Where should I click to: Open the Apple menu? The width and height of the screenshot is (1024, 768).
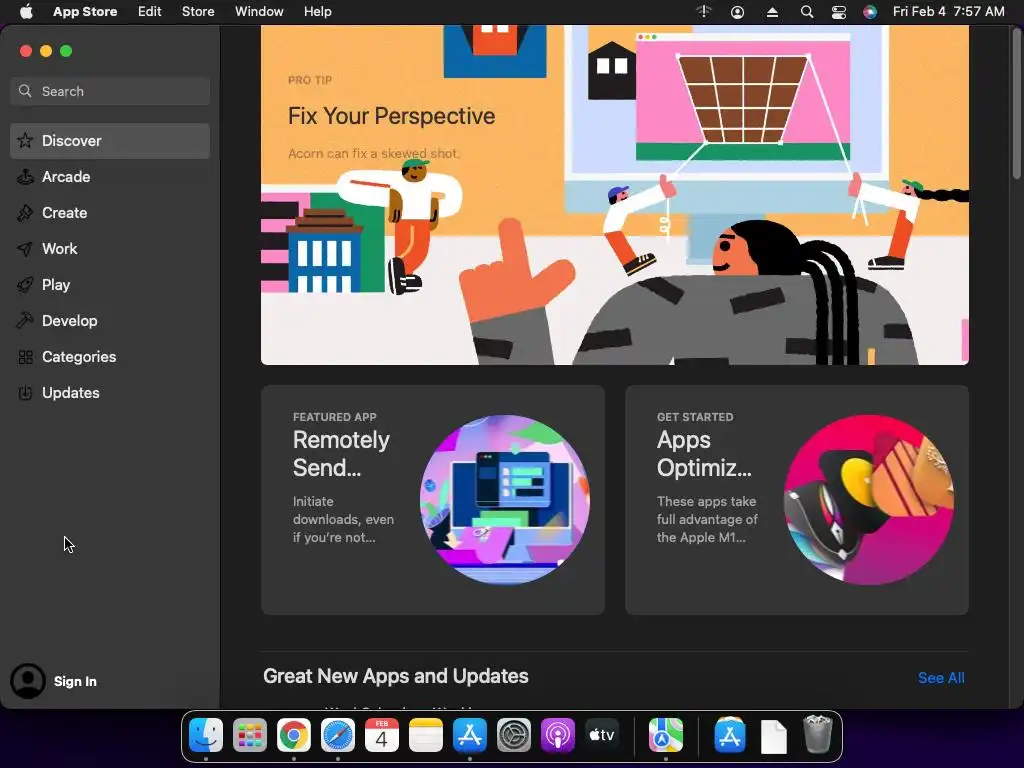(26, 11)
